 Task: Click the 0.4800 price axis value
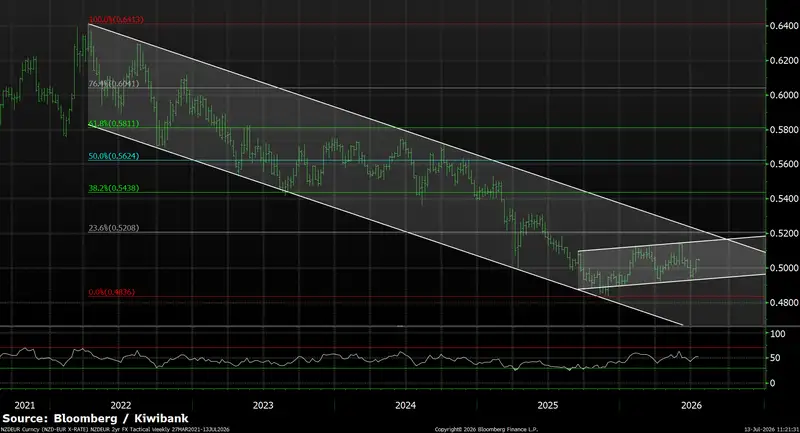click(784, 302)
